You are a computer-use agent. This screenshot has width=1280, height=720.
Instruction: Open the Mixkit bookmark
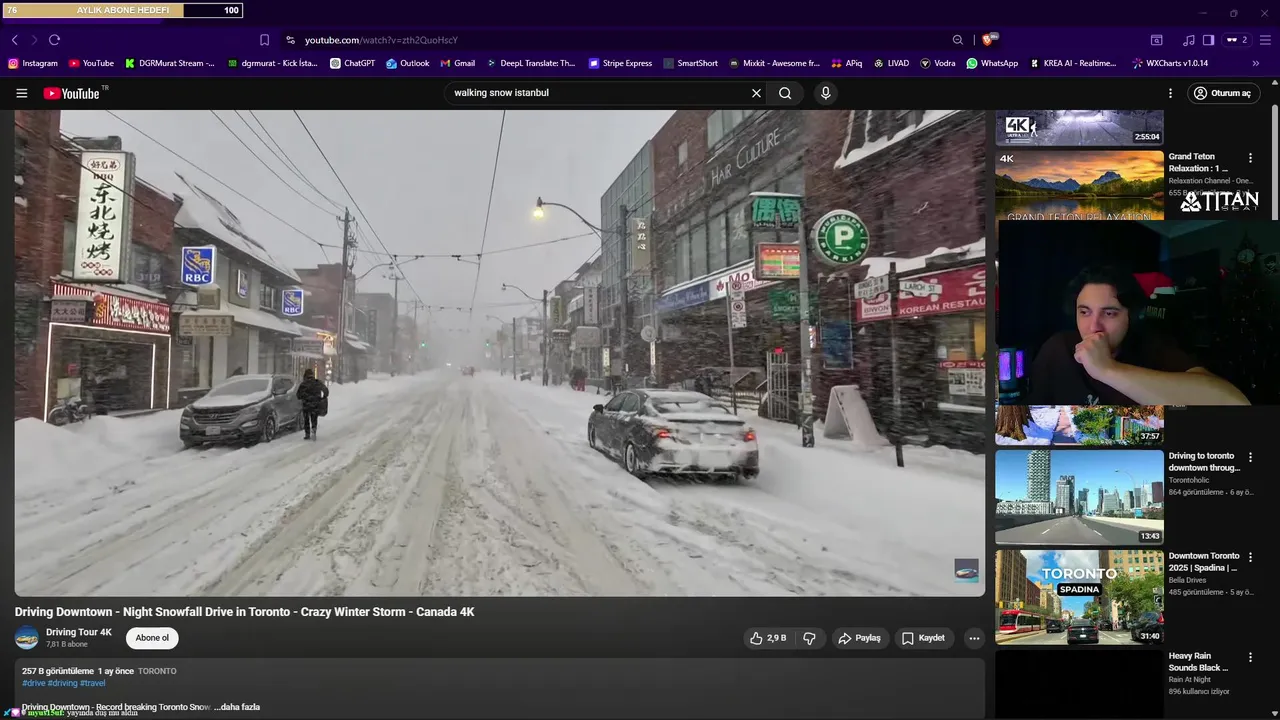coord(774,63)
